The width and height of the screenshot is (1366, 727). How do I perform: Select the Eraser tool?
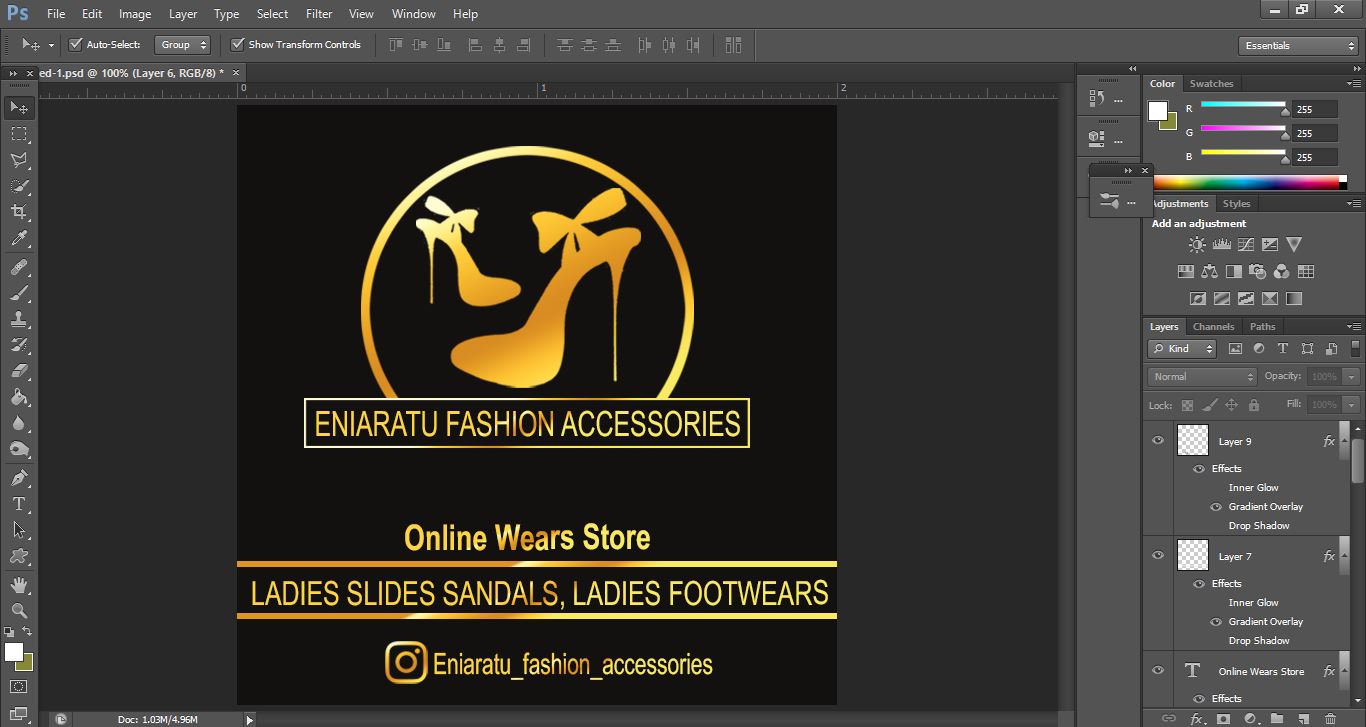click(x=19, y=371)
